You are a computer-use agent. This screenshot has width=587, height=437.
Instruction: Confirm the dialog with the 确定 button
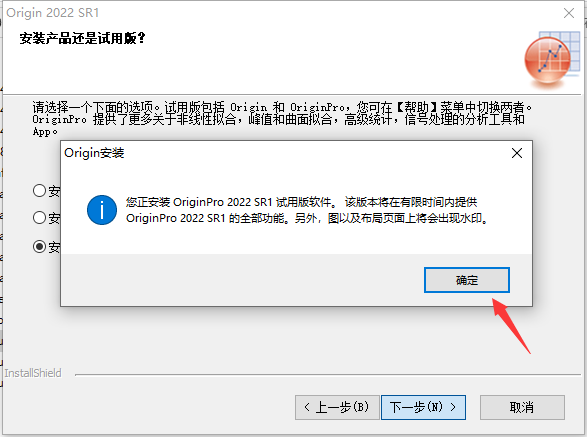[x=466, y=280]
